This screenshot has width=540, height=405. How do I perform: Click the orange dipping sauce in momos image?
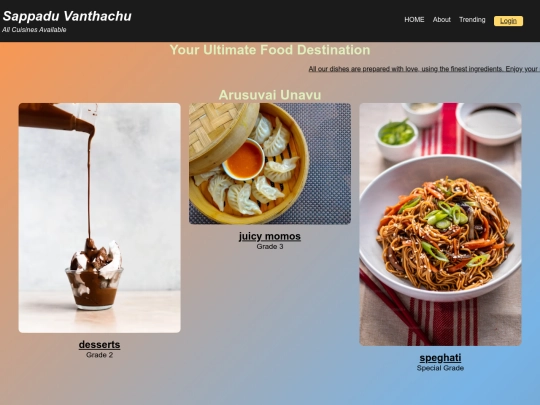244,160
